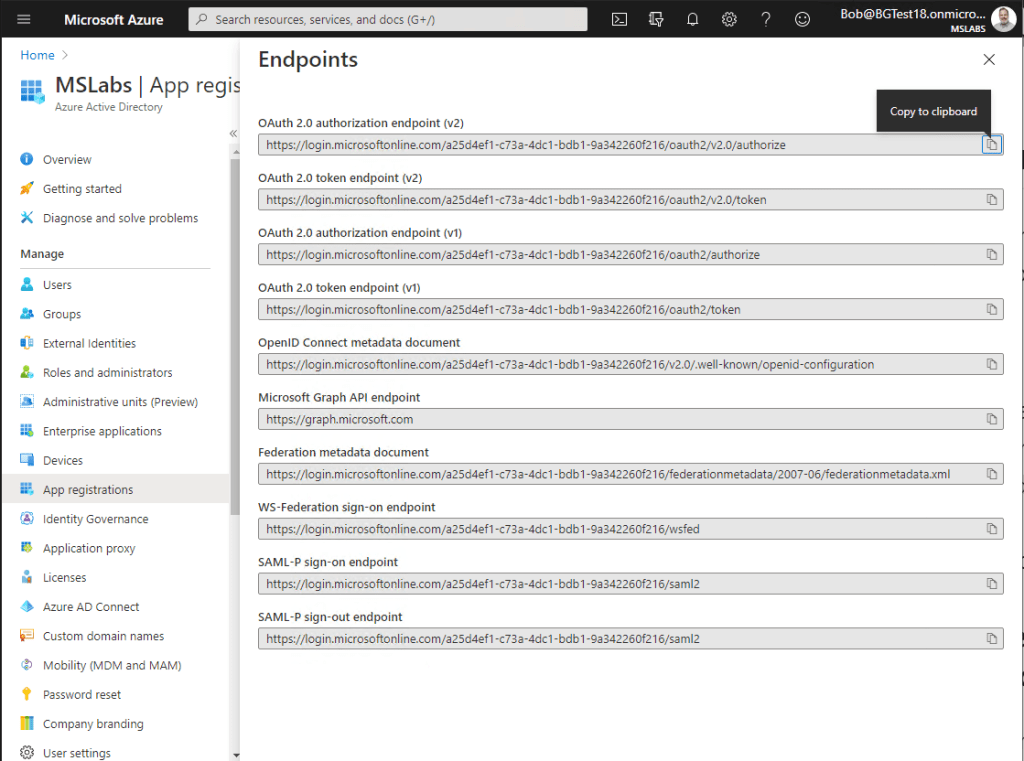Close the Endpoints panel
This screenshot has width=1024, height=761.
click(x=989, y=60)
